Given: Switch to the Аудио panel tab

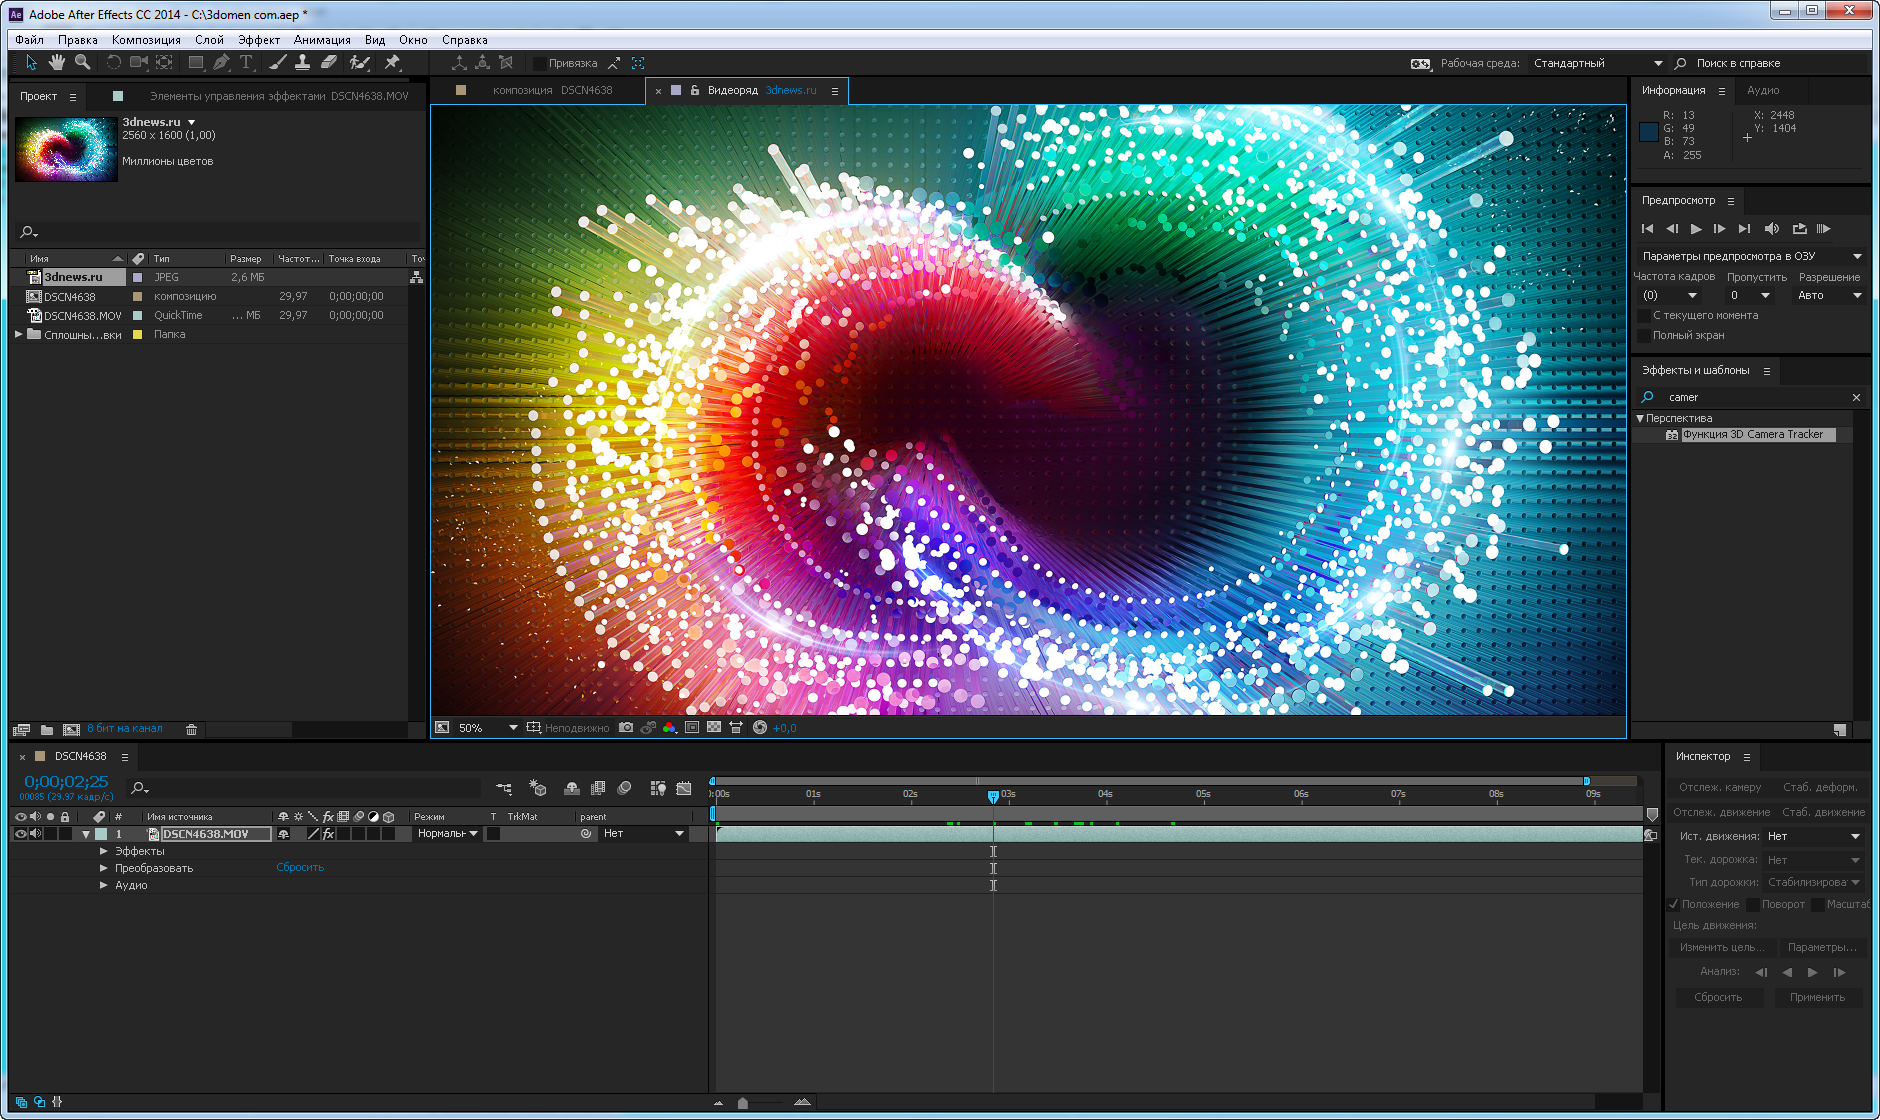Looking at the screenshot, I should coord(1763,90).
